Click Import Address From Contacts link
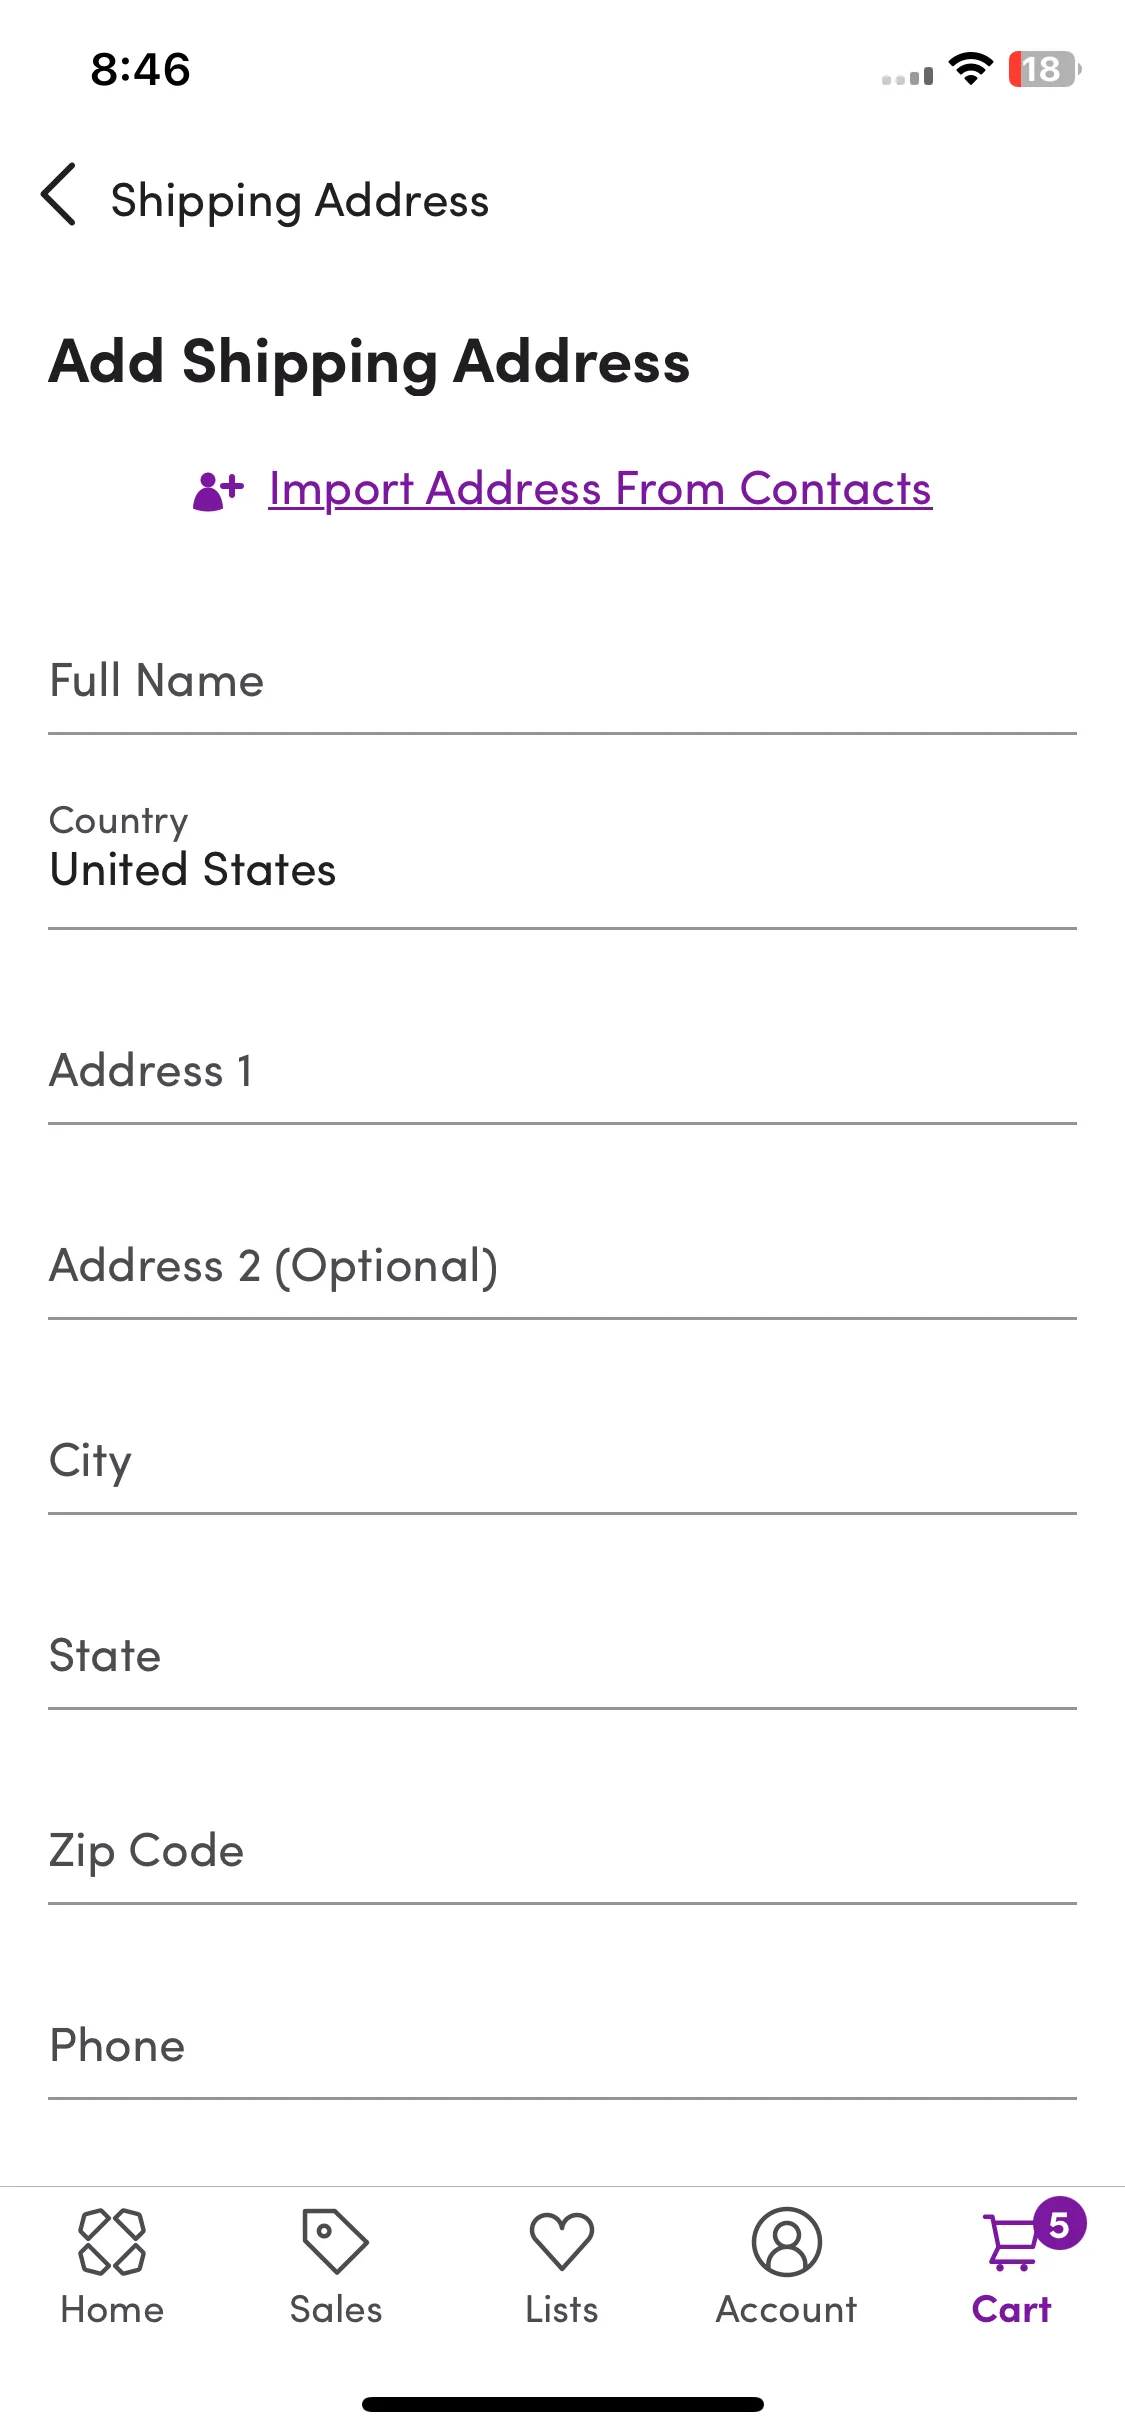1125x2436 pixels. [x=600, y=489]
